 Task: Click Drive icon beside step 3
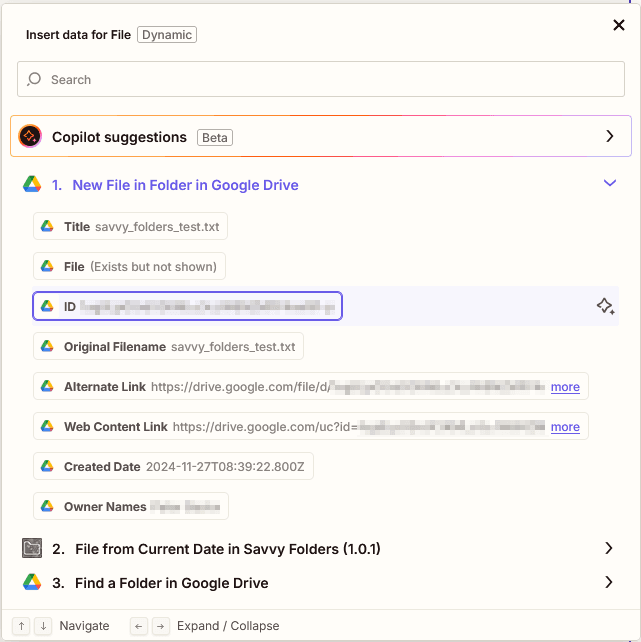pyautogui.click(x=32, y=582)
